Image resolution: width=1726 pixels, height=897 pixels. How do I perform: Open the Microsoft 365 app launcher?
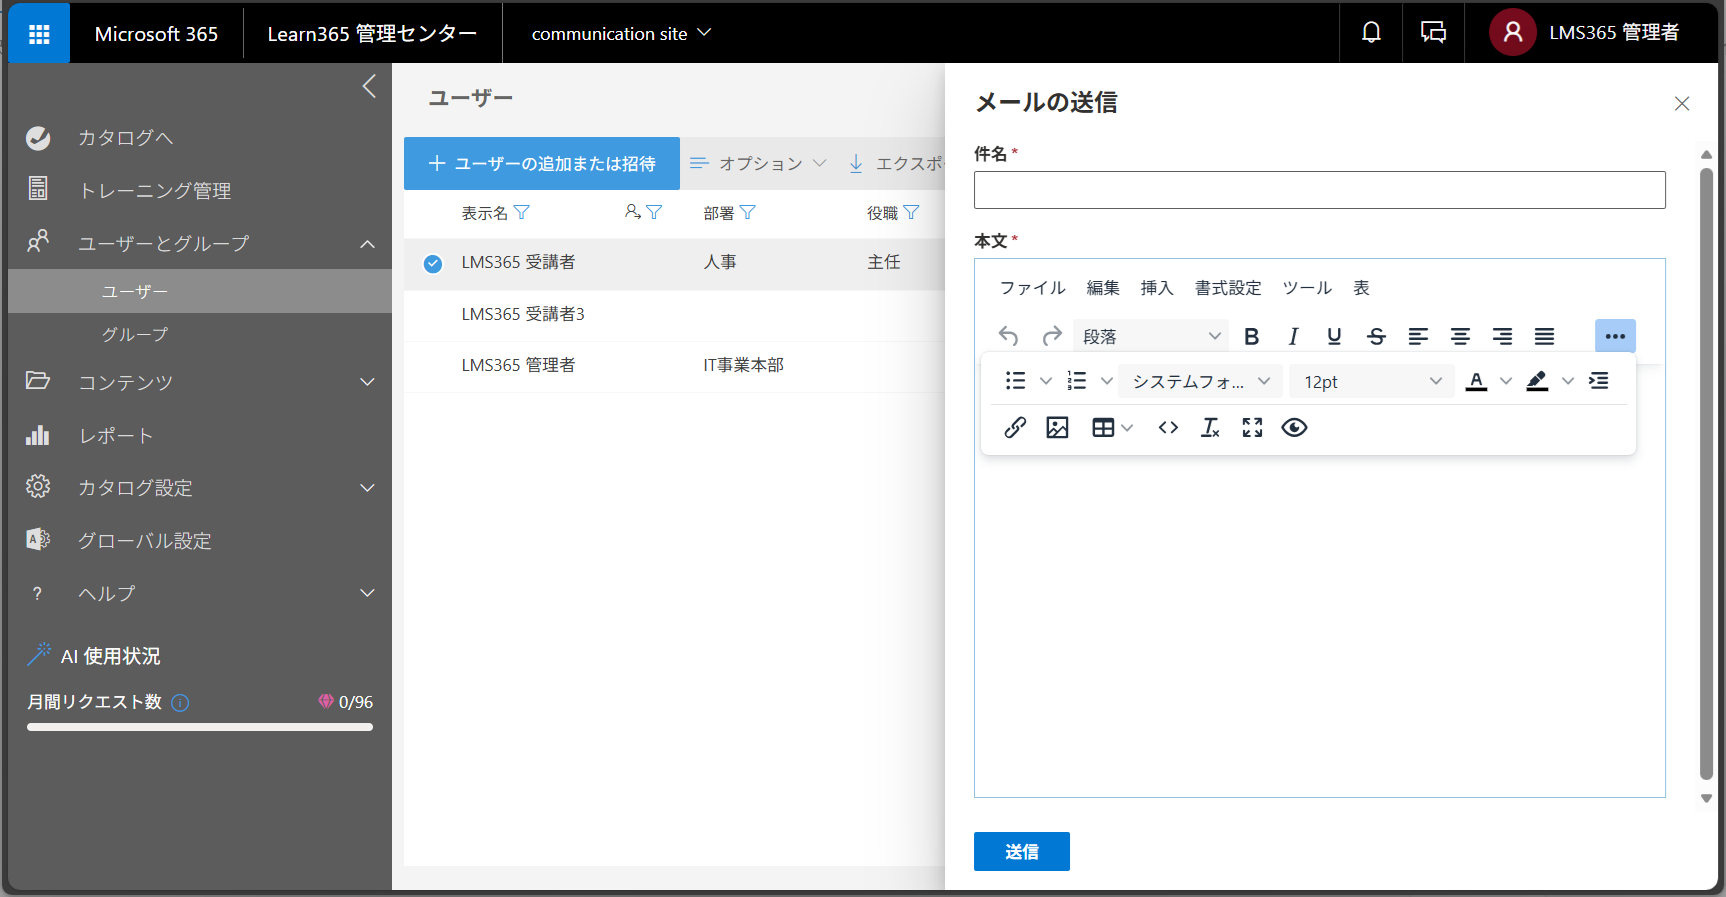(39, 33)
